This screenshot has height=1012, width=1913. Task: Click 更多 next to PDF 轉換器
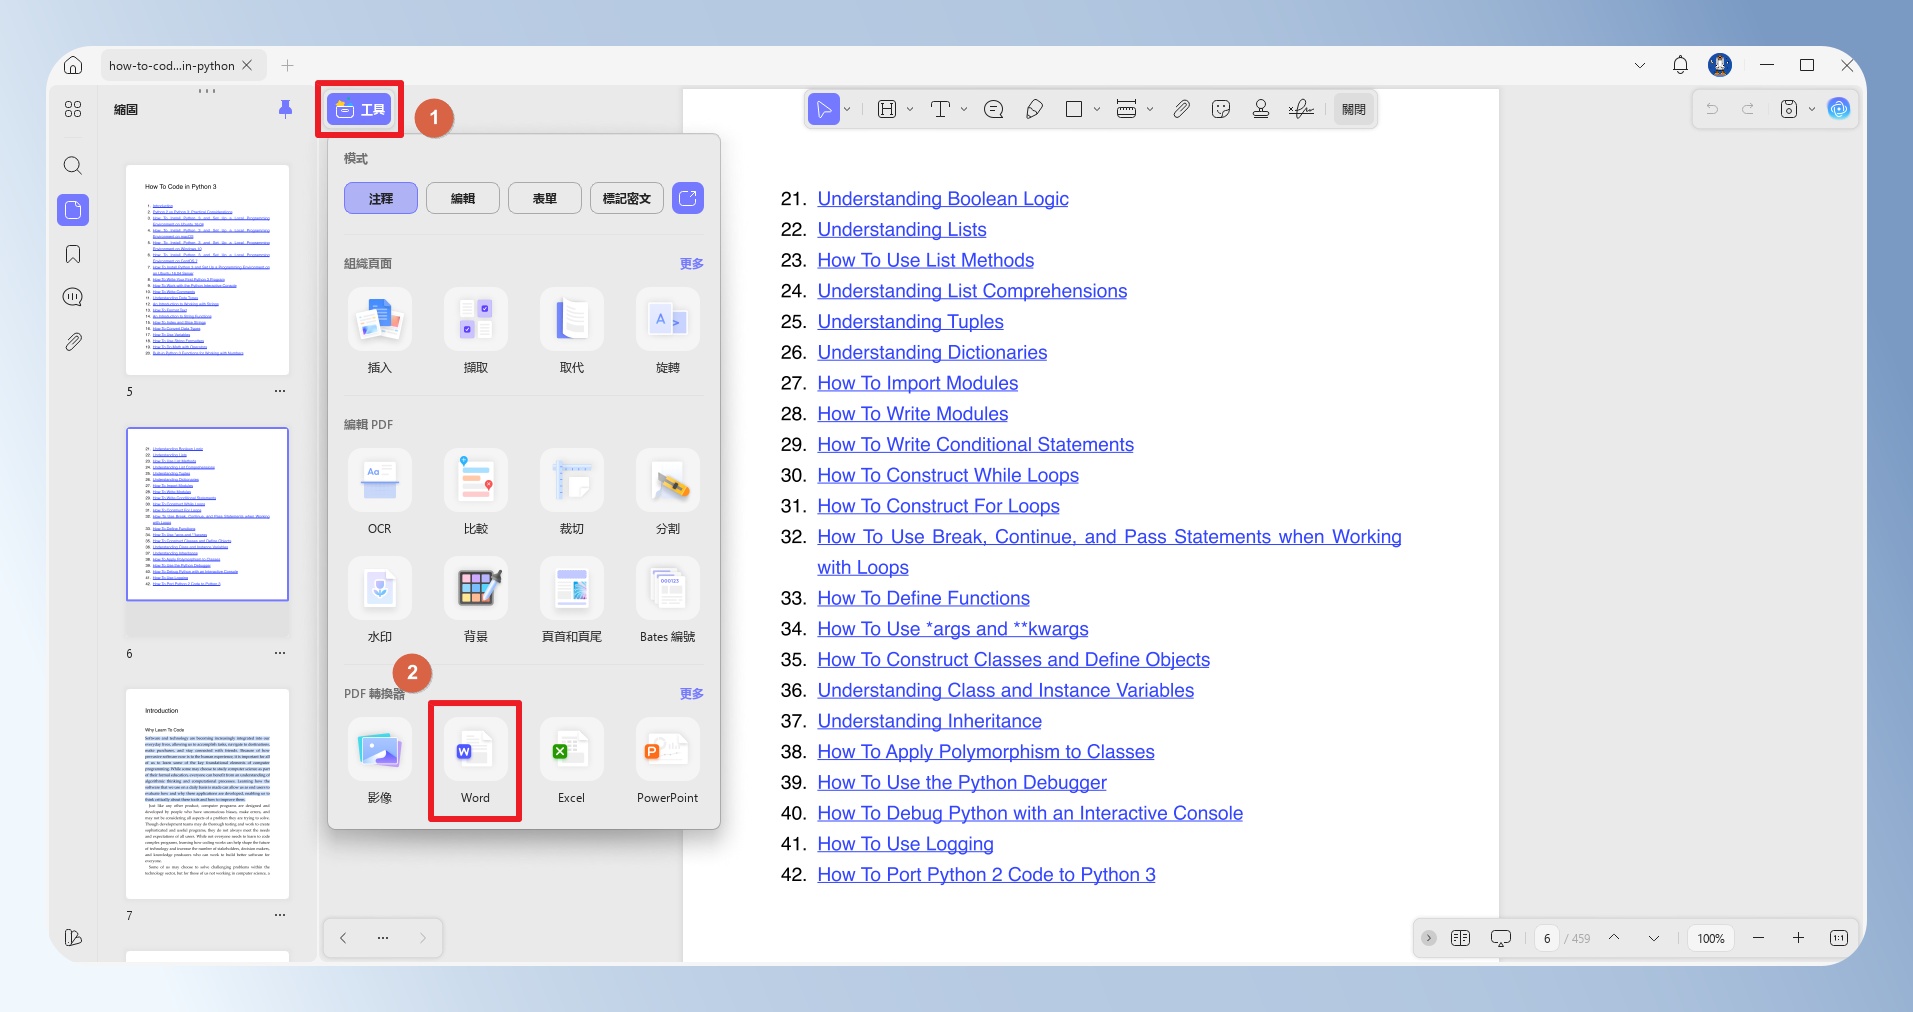pos(692,693)
